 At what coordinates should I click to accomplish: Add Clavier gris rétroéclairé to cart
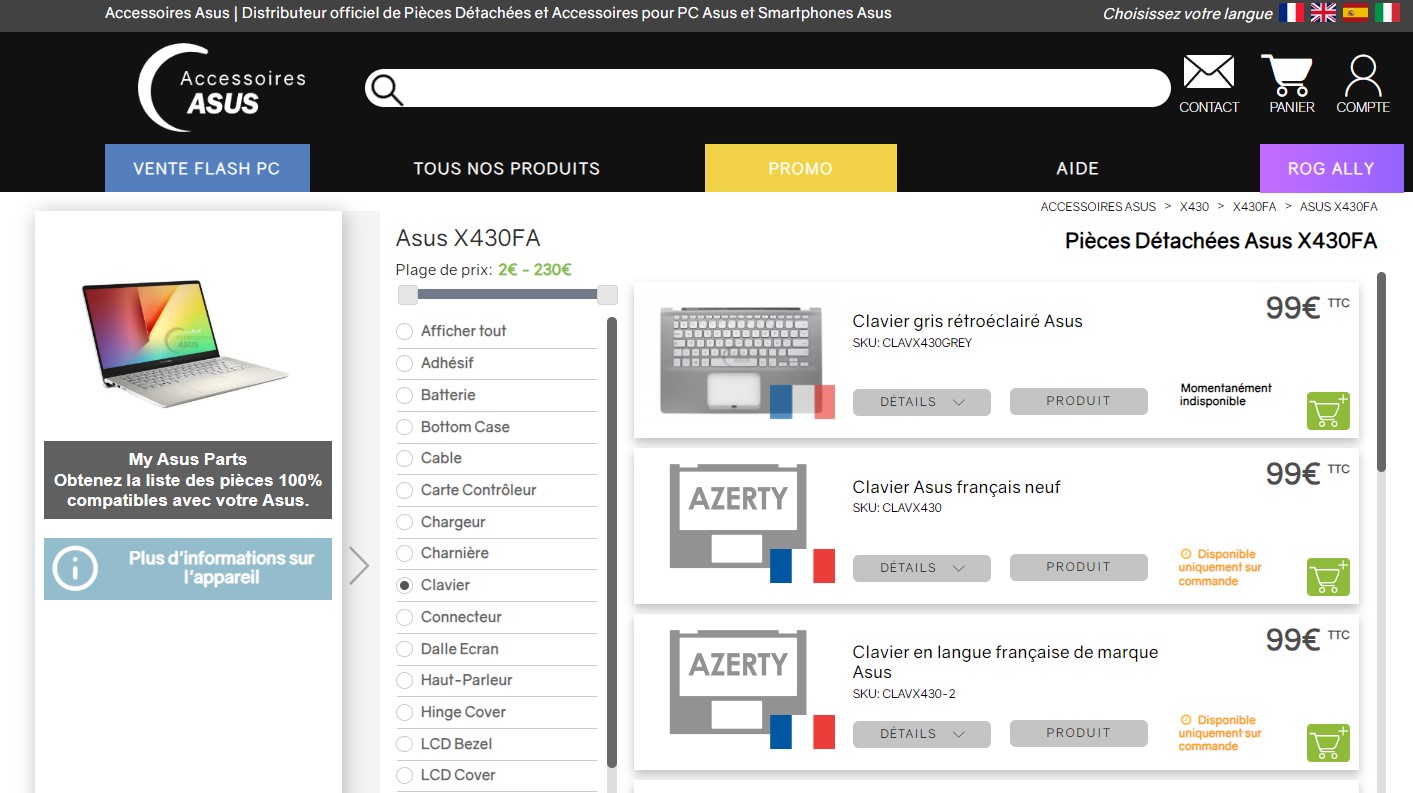pos(1328,411)
